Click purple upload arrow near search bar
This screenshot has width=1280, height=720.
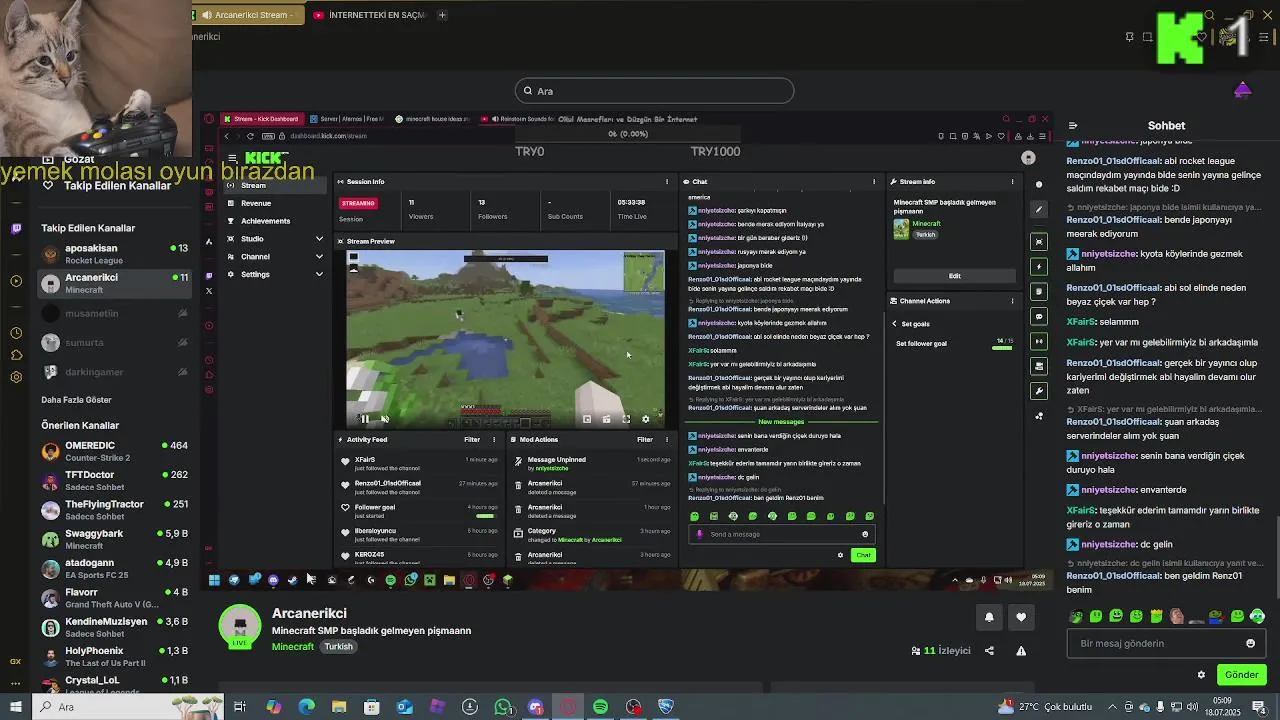(x=1243, y=90)
